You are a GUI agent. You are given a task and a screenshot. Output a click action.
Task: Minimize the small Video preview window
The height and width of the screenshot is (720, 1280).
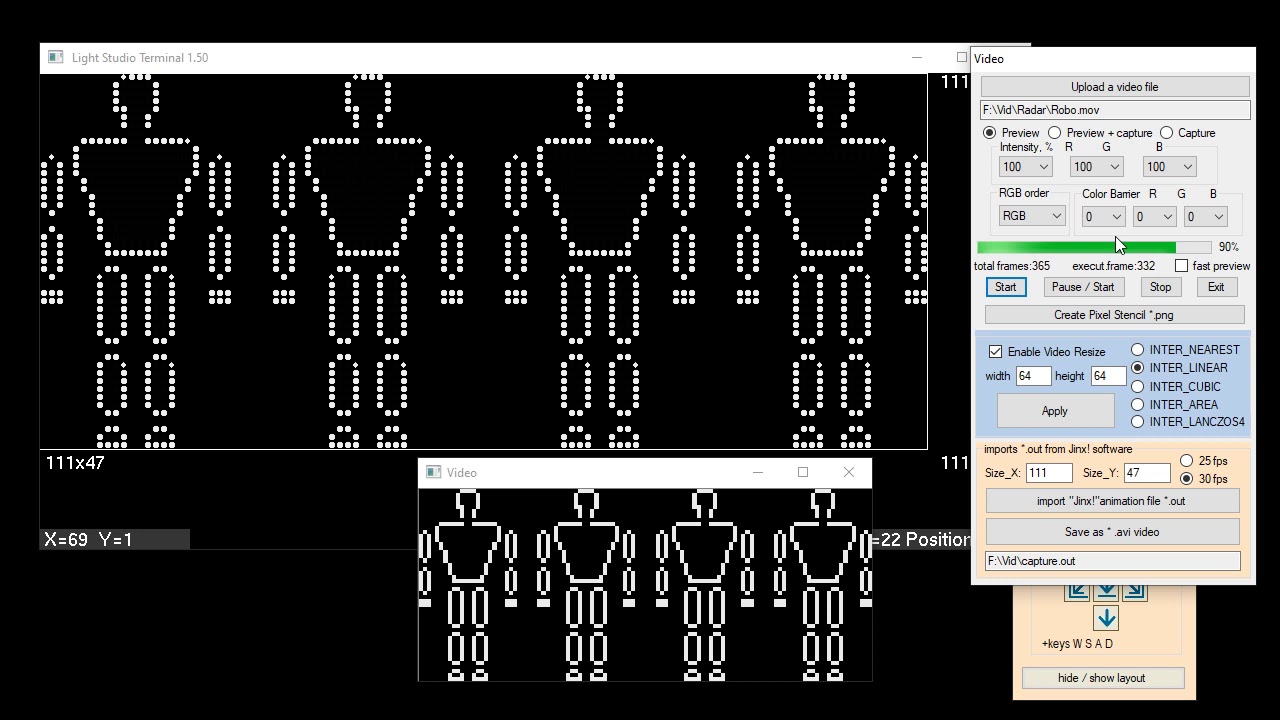coord(757,472)
